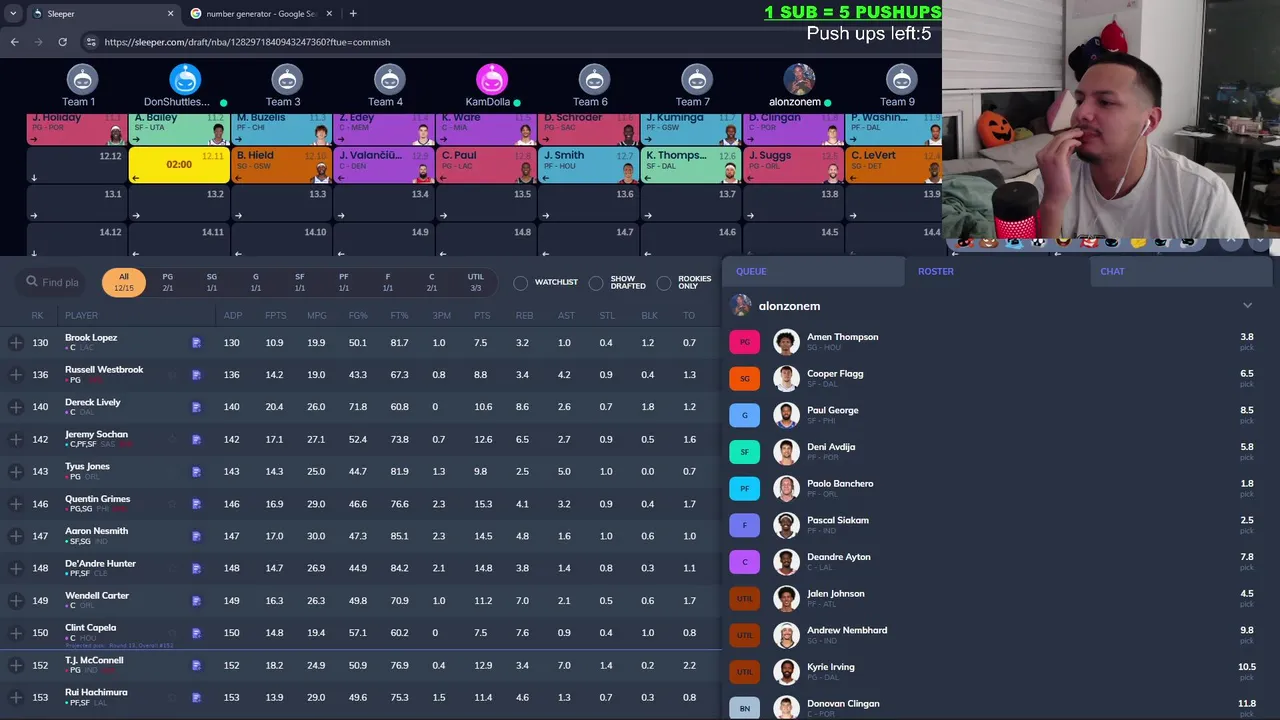Image resolution: width=1280 pixels, height=720 pixels.
Task: Filter players by All positions
Action: click(124, 283)
